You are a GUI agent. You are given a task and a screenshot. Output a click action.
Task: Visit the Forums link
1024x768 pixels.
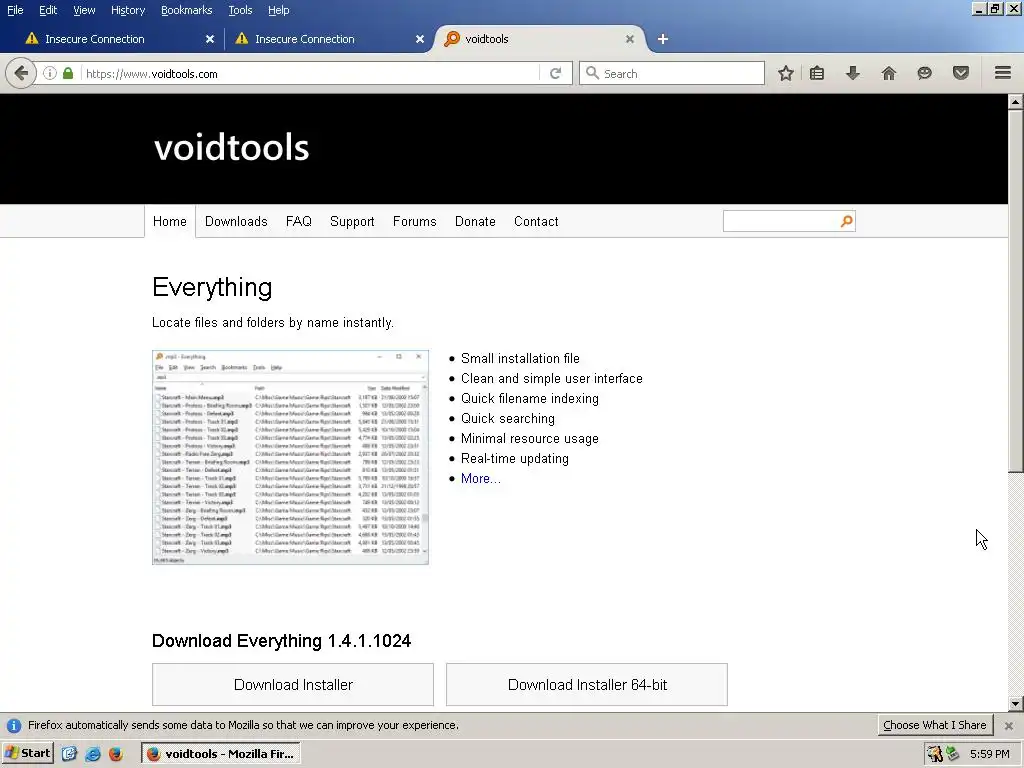[415, 221]
